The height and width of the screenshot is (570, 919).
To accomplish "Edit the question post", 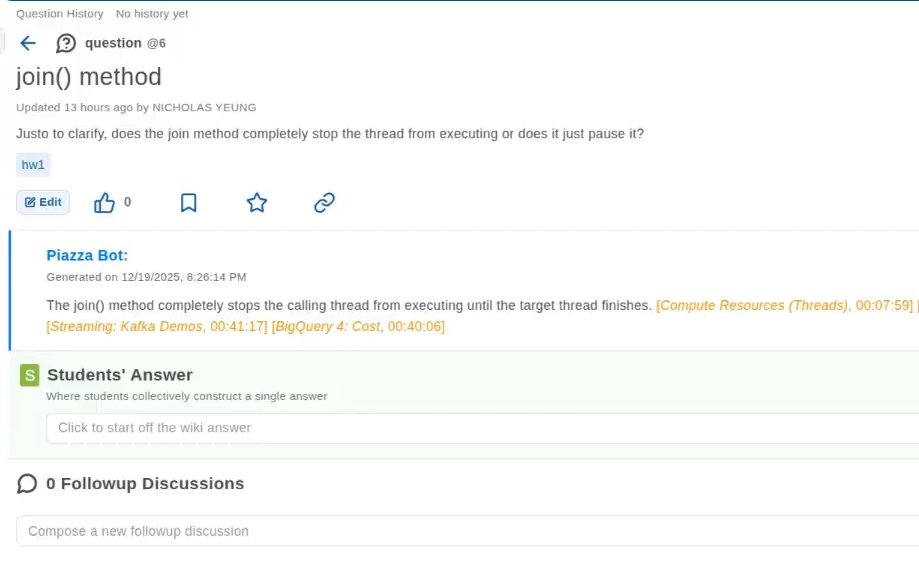I will point(43,202).
